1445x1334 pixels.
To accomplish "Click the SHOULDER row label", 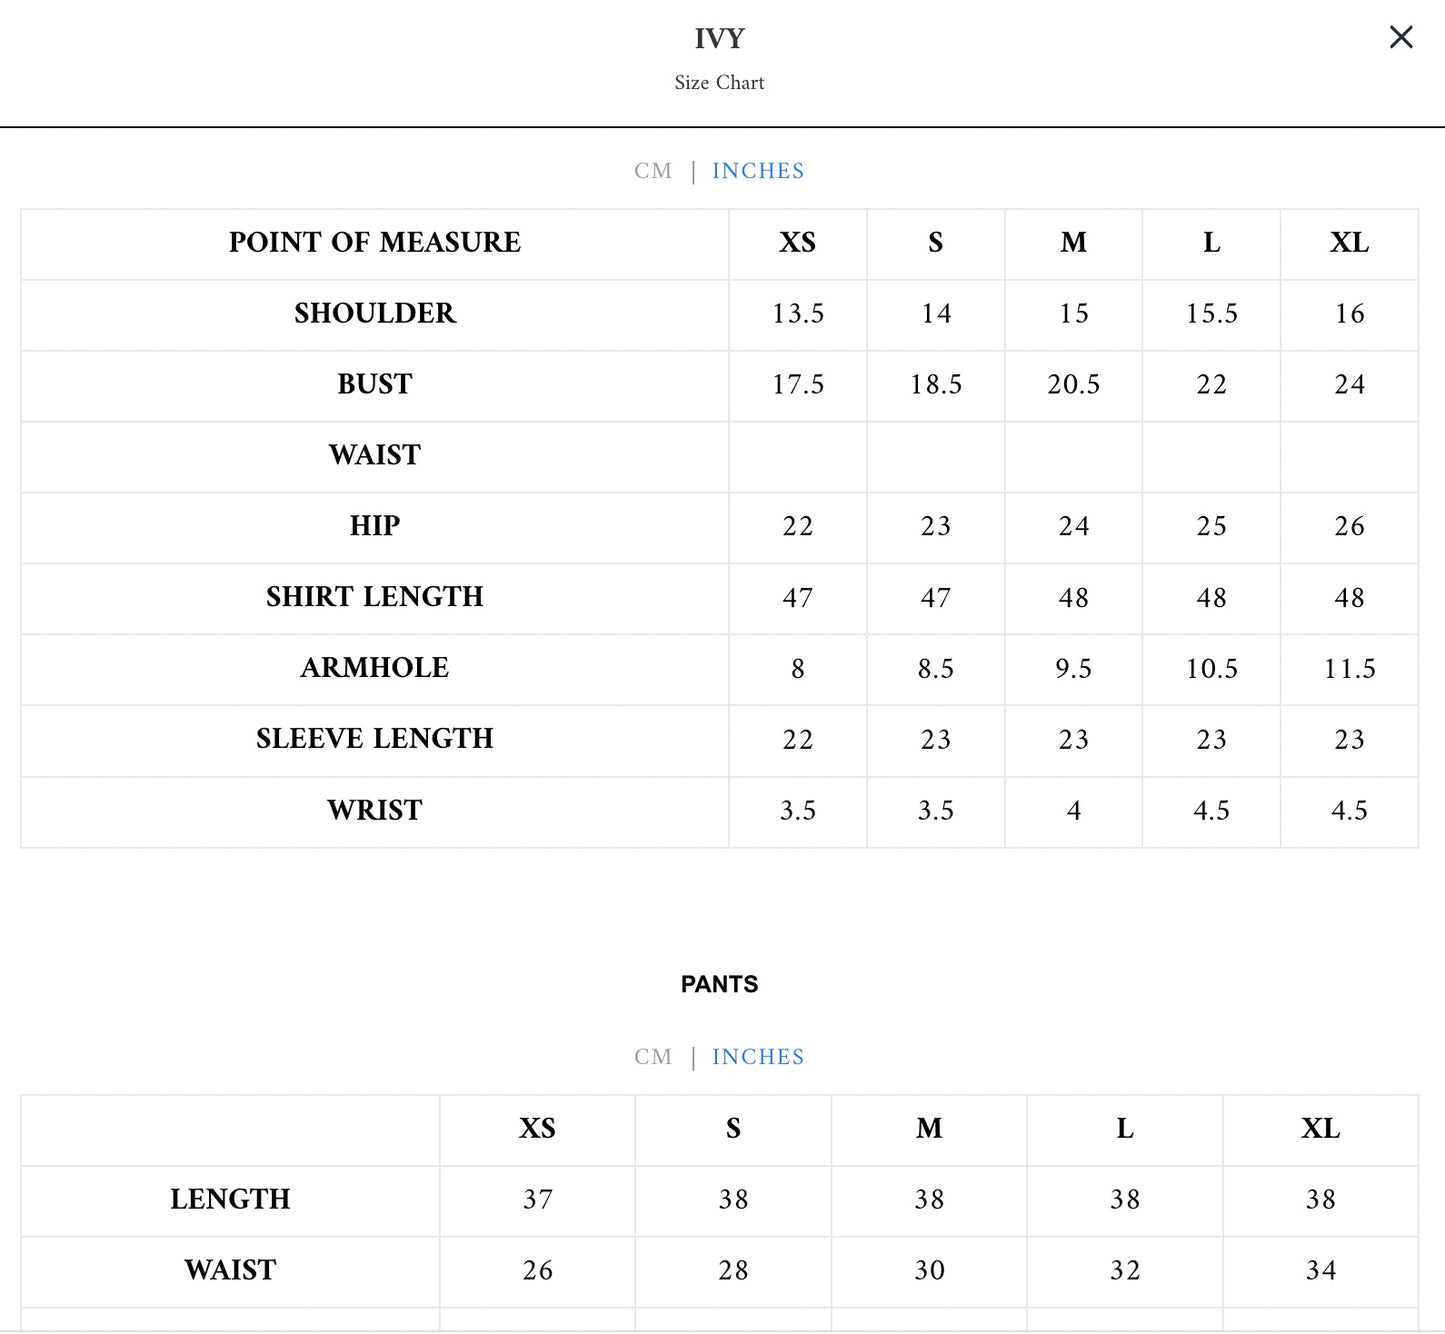I will click(375, 314).
